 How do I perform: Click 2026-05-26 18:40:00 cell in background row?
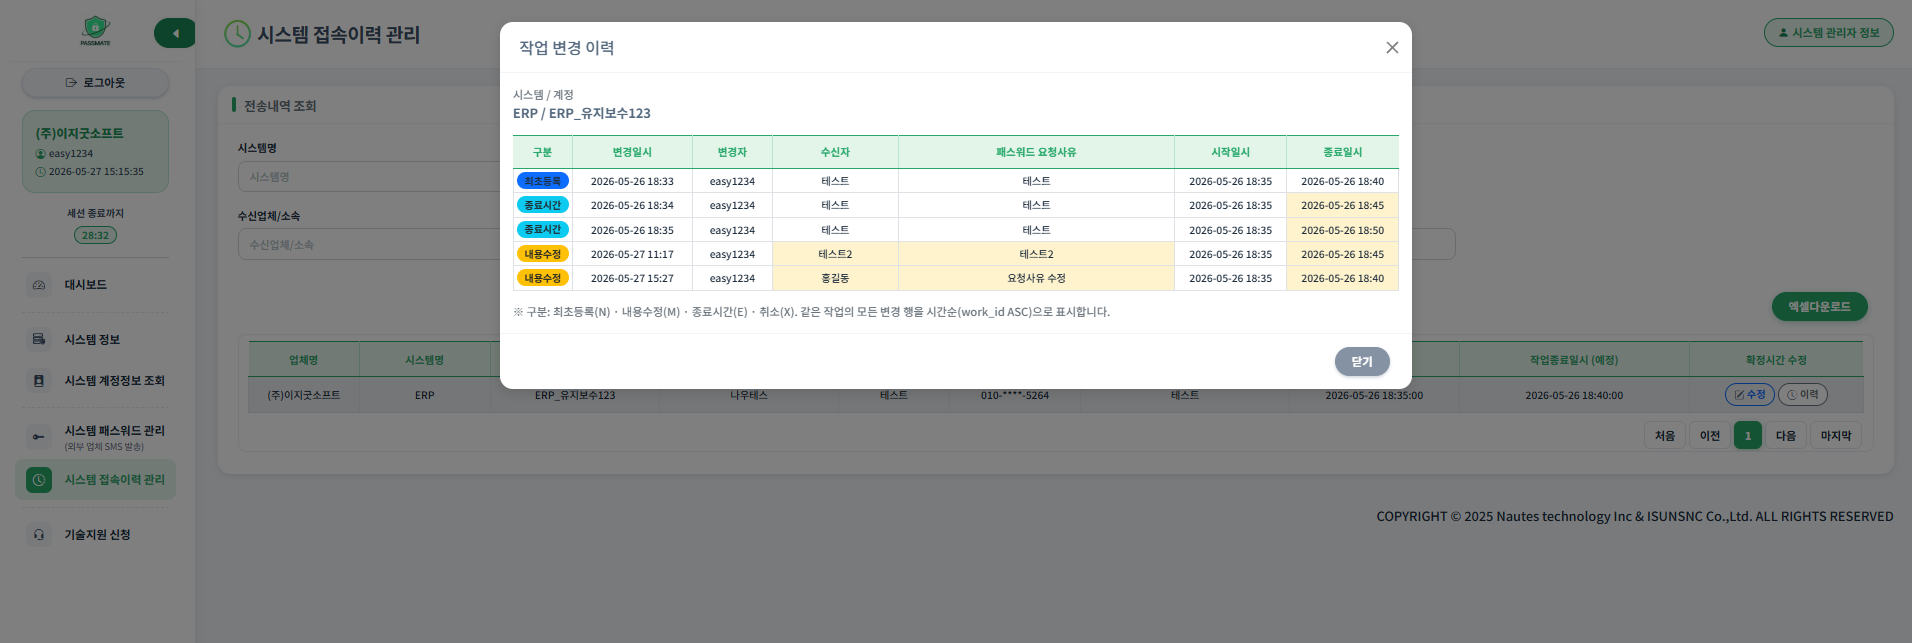pos(1574,396)
